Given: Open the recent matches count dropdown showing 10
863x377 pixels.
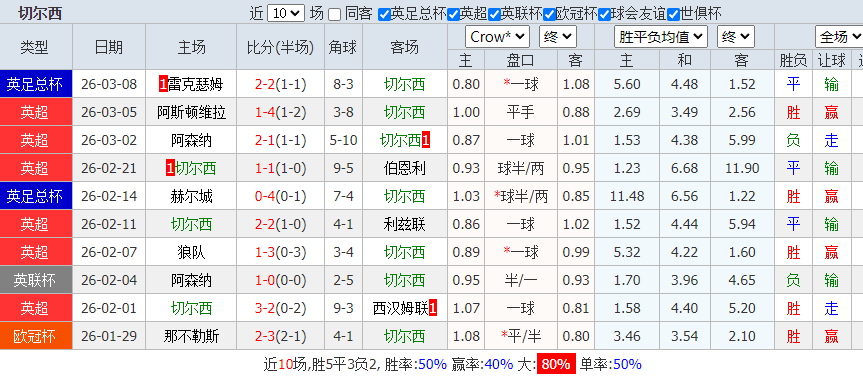Looking at the screenshot, I should pyautogui.click(x=286, y=13).
